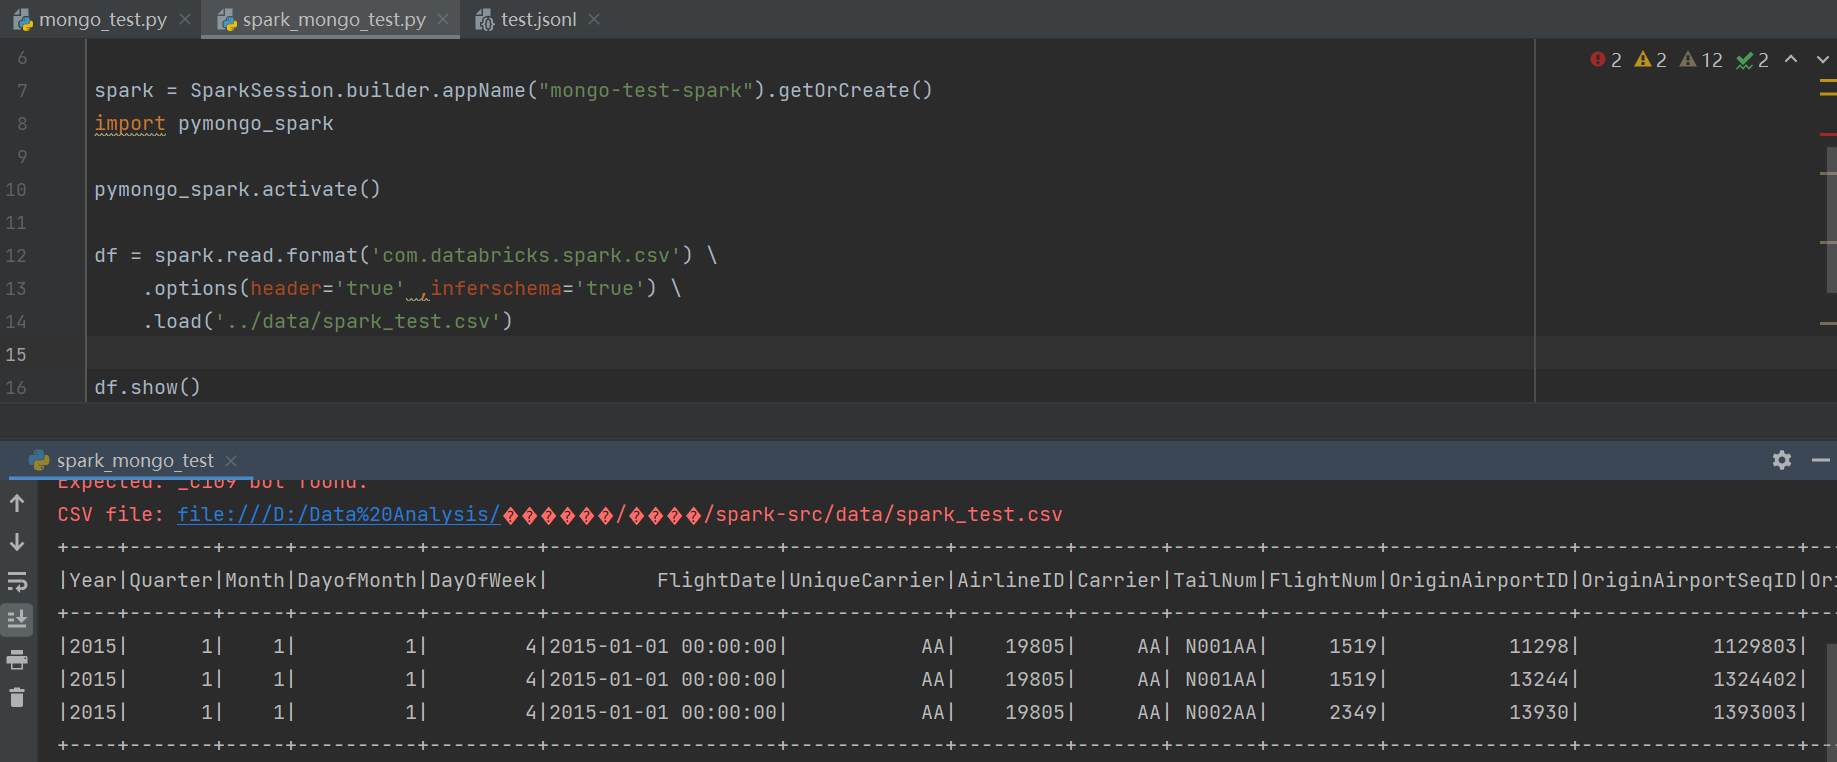Click the red errors indicator showing 2
The width and height of the screenshot is (1837, 762).
point(1606,60)
